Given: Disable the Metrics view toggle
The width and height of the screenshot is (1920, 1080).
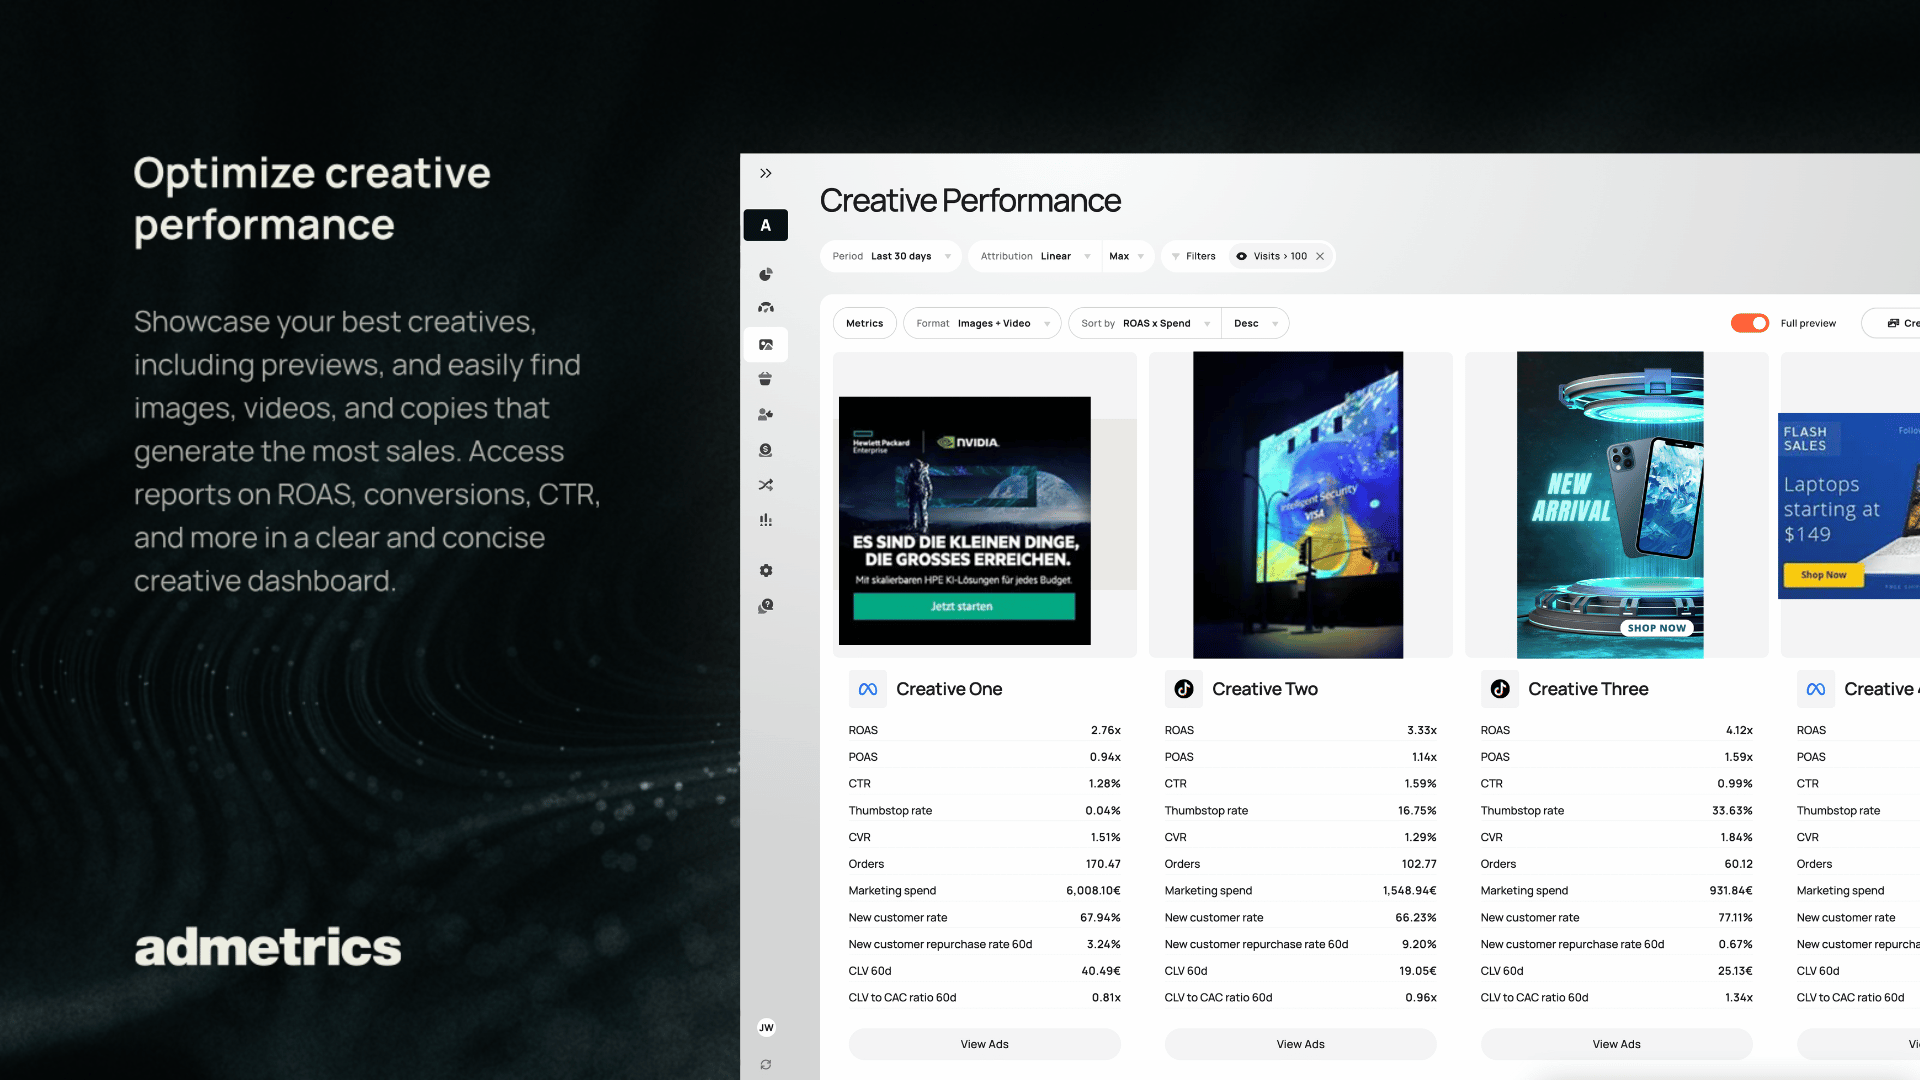Looking at the screenshot, I should click(864, 323).
